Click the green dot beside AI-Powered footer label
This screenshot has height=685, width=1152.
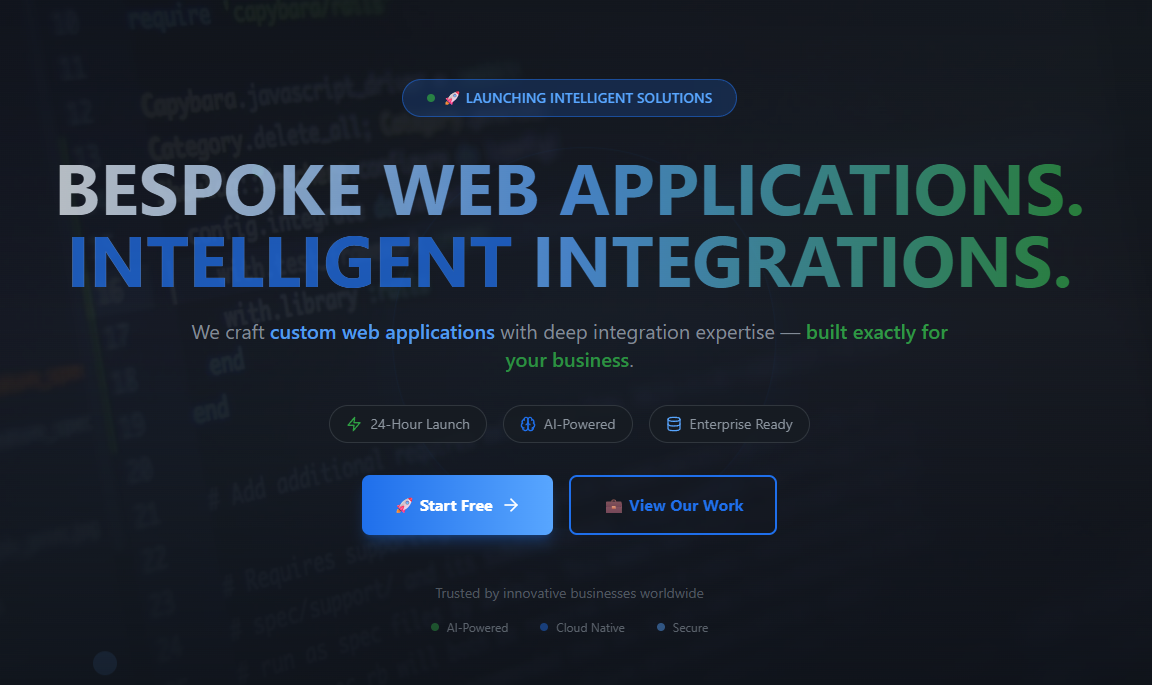[433, 627]
